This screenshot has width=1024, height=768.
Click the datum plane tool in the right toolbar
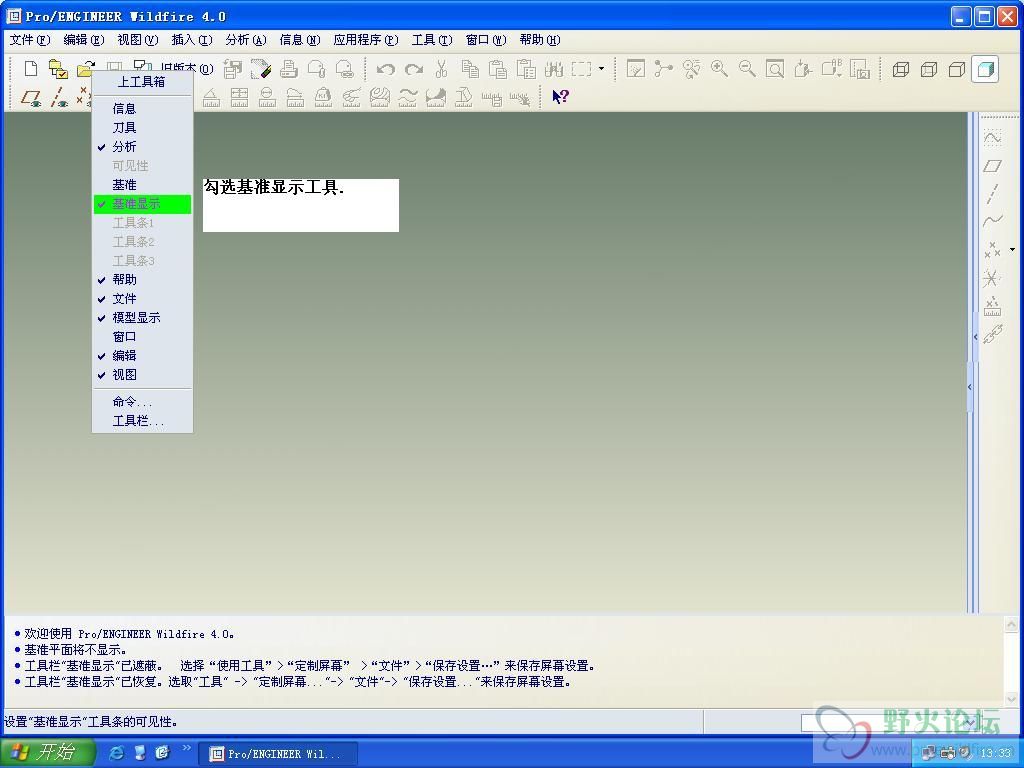coord(993,166)
